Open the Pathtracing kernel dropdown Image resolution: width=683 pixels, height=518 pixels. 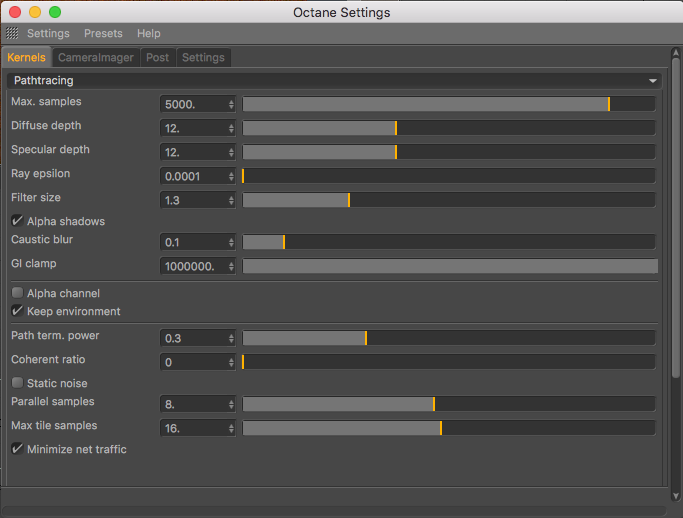[x=334, y=80]
